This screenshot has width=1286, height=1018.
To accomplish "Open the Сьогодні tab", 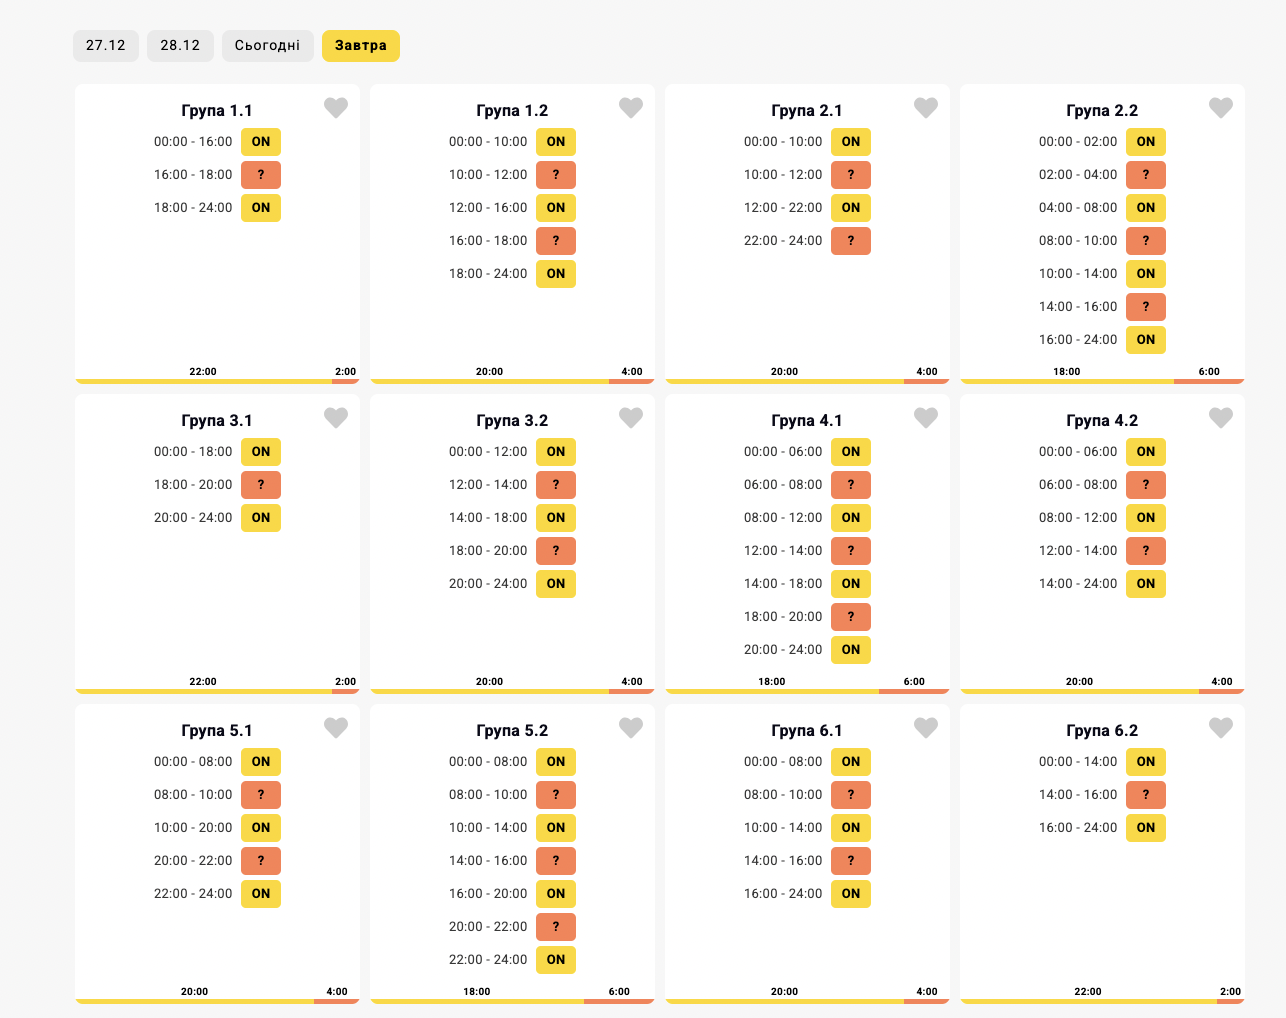I will (268, 46).
